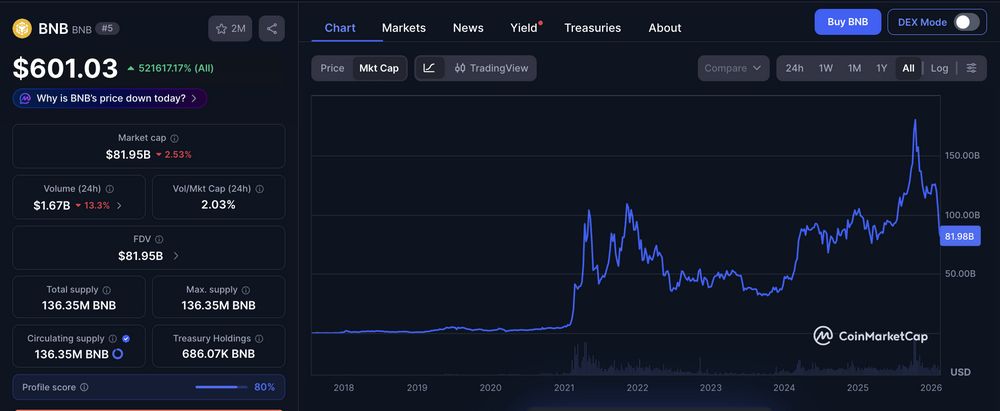Open the Compare dropdown
The height and width of the screenshot is (411, 1000).
point(733,68)
